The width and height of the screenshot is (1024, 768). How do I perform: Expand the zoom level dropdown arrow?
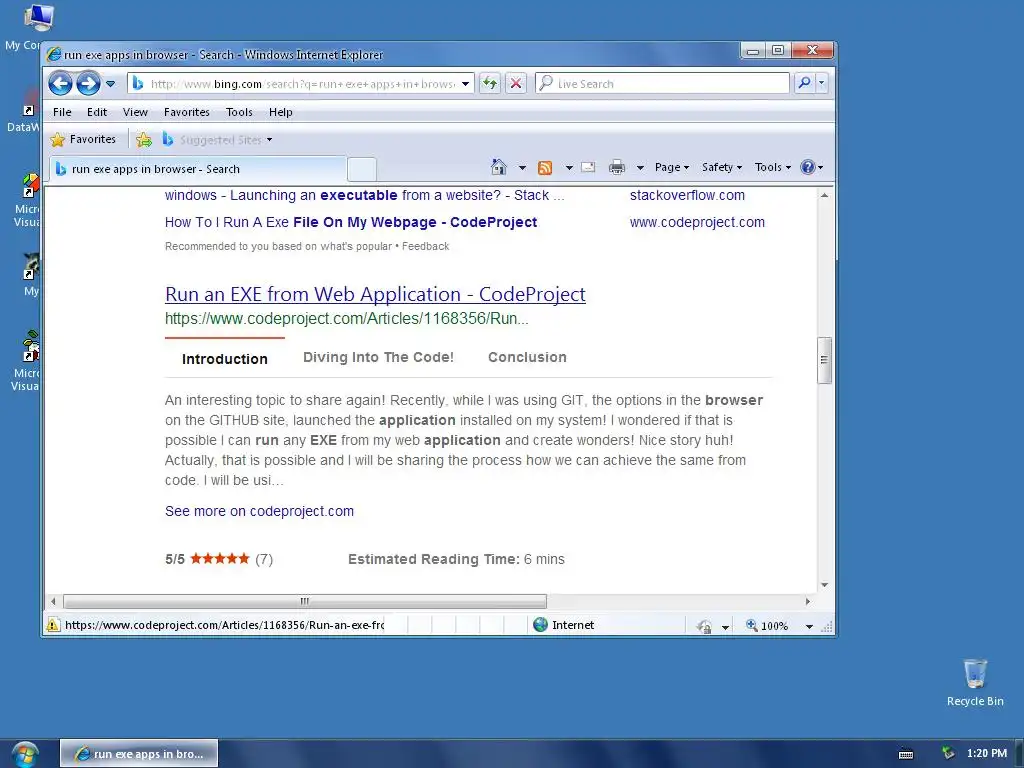[x=809, y=626]
